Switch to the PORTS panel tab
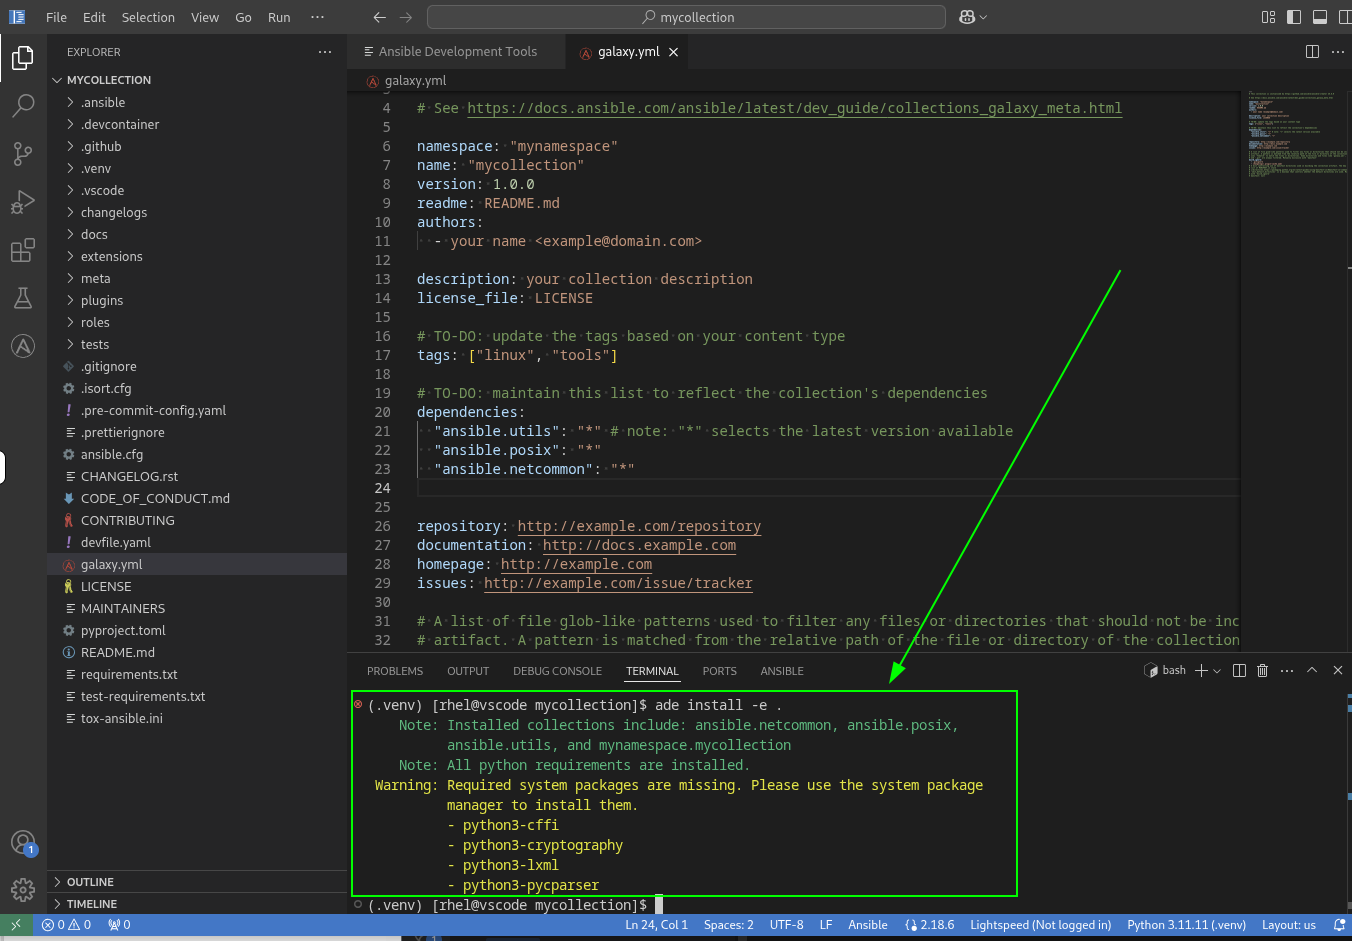The width and height of the screenshot is (1352, 941). [719, 671]
